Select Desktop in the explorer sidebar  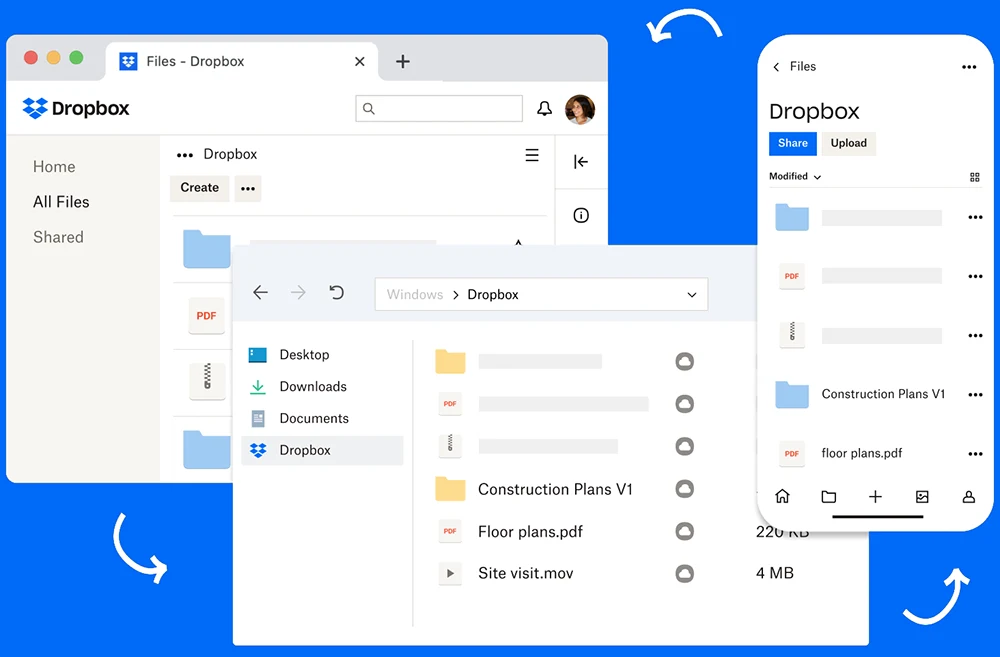323,355
